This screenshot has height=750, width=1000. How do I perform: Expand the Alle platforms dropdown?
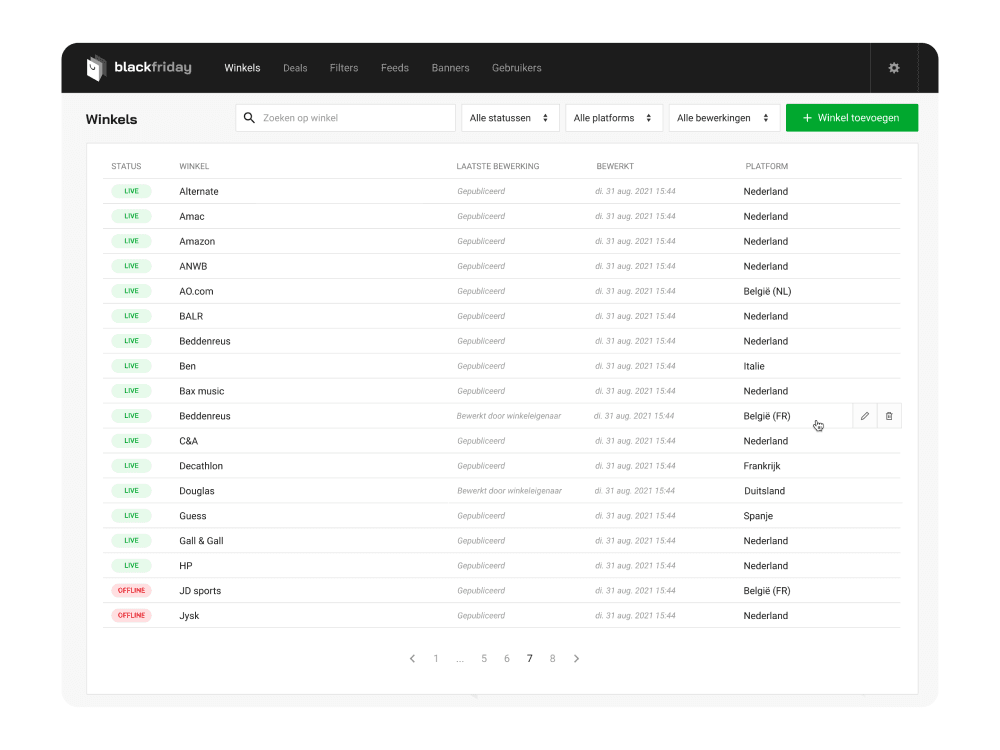(614, 118)
